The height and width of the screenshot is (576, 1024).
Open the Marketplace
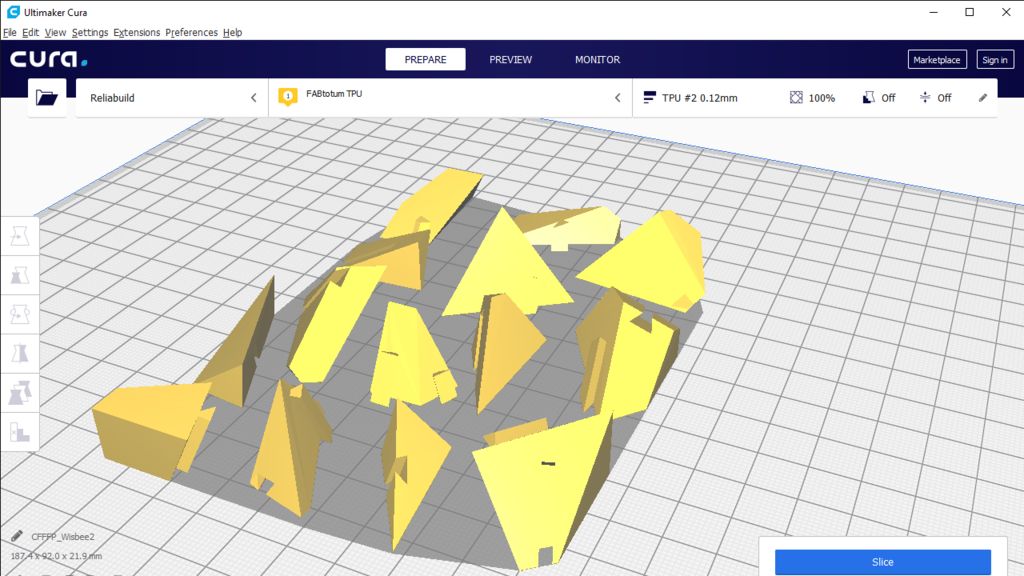pos(937,59)
